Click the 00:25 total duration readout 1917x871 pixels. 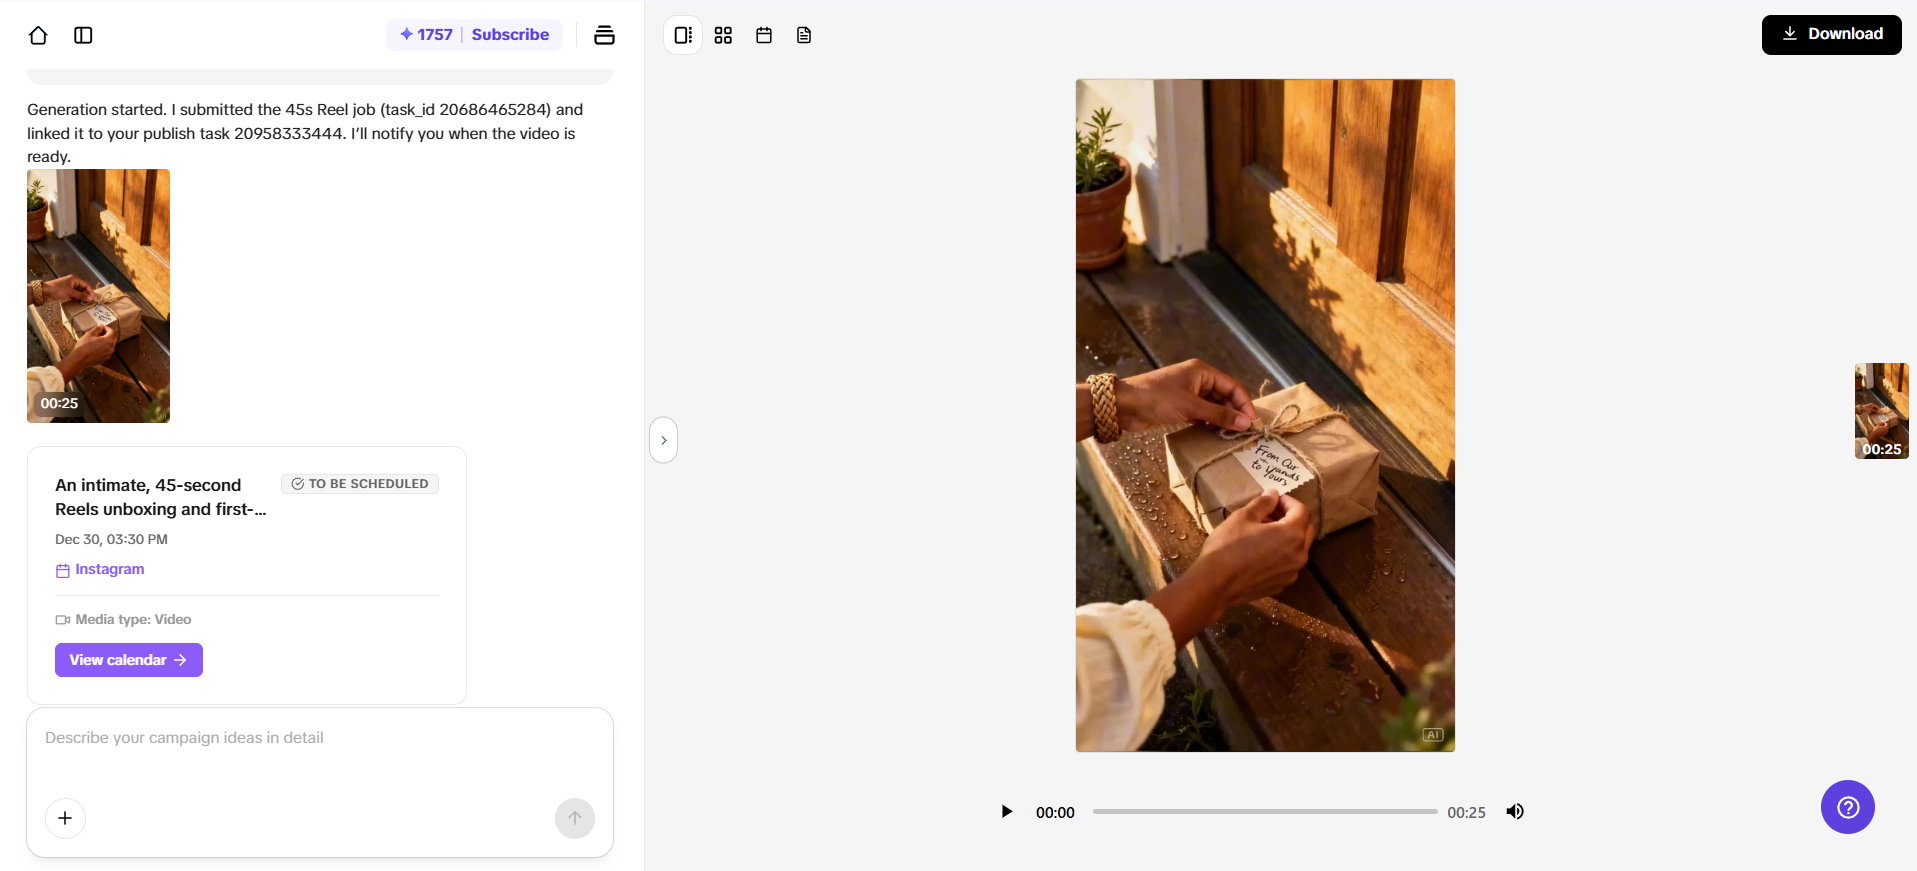(x=1466, y=812)
